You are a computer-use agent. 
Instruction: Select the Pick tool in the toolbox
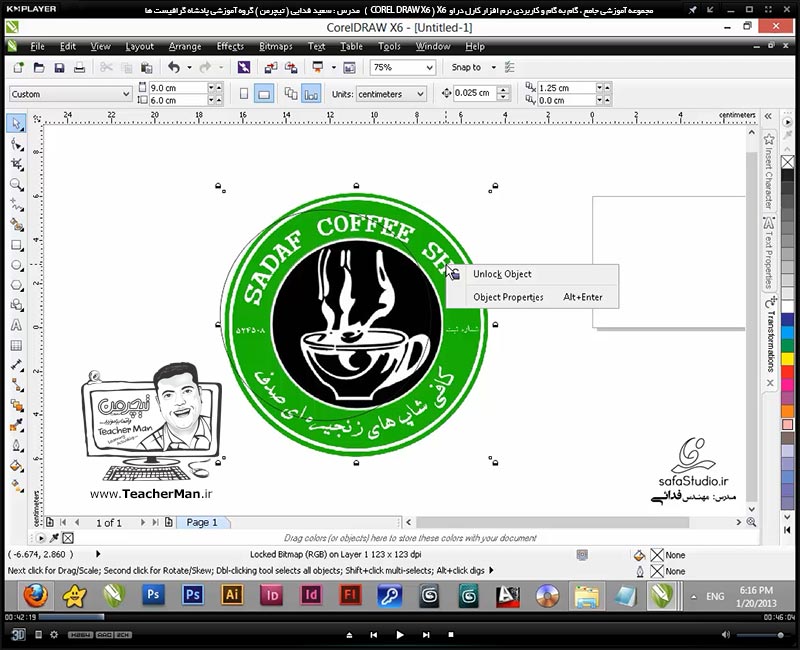pos(17,123)
